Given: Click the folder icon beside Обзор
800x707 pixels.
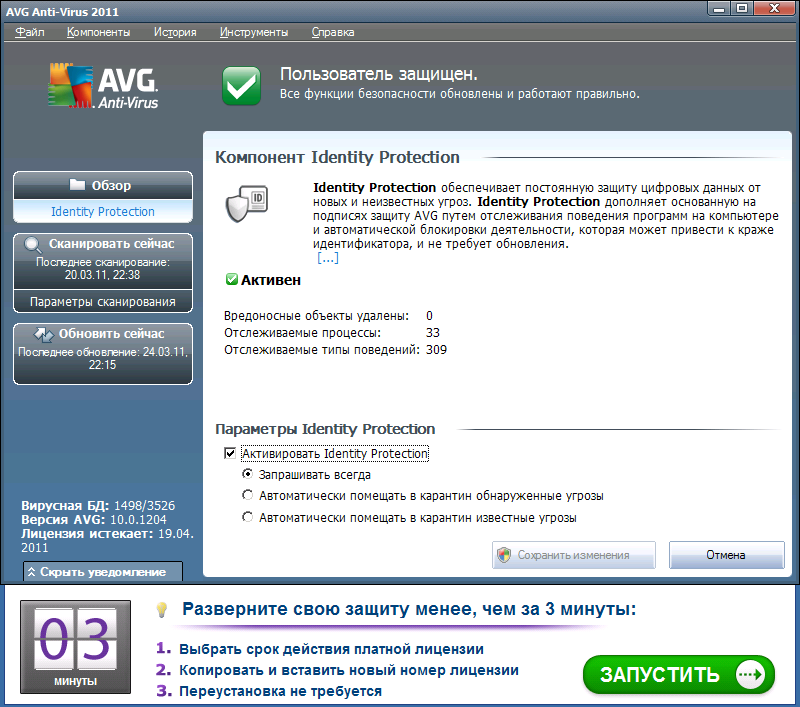Looking at the screenshot, I should point(77,184).
